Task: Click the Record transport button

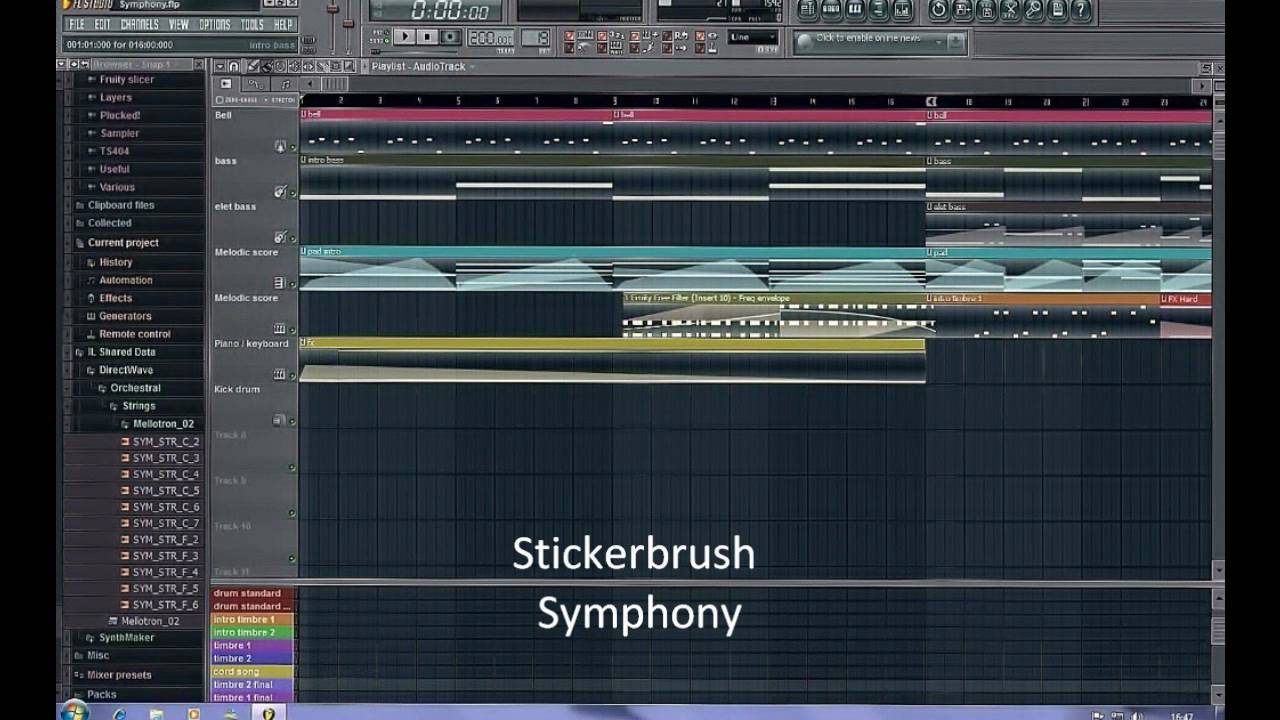Action: [450, 37]
